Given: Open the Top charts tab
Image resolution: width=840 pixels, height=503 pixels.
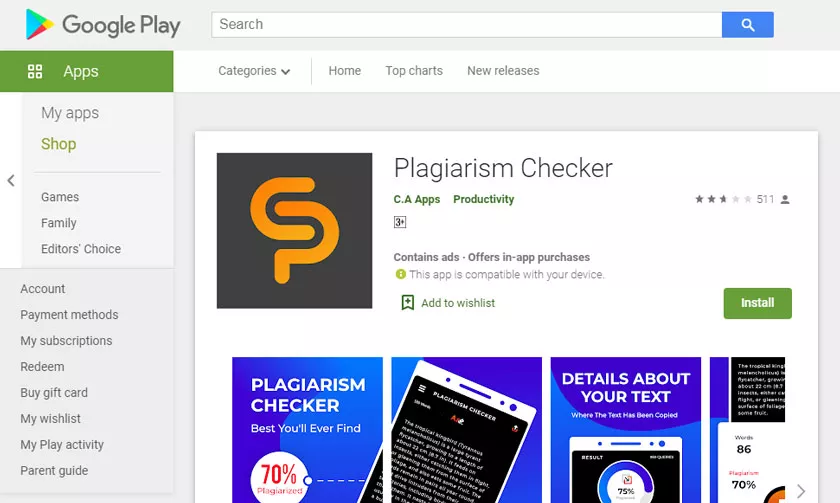Looking at the screenshot, I should pyautogui.click(x=414, y=71).
